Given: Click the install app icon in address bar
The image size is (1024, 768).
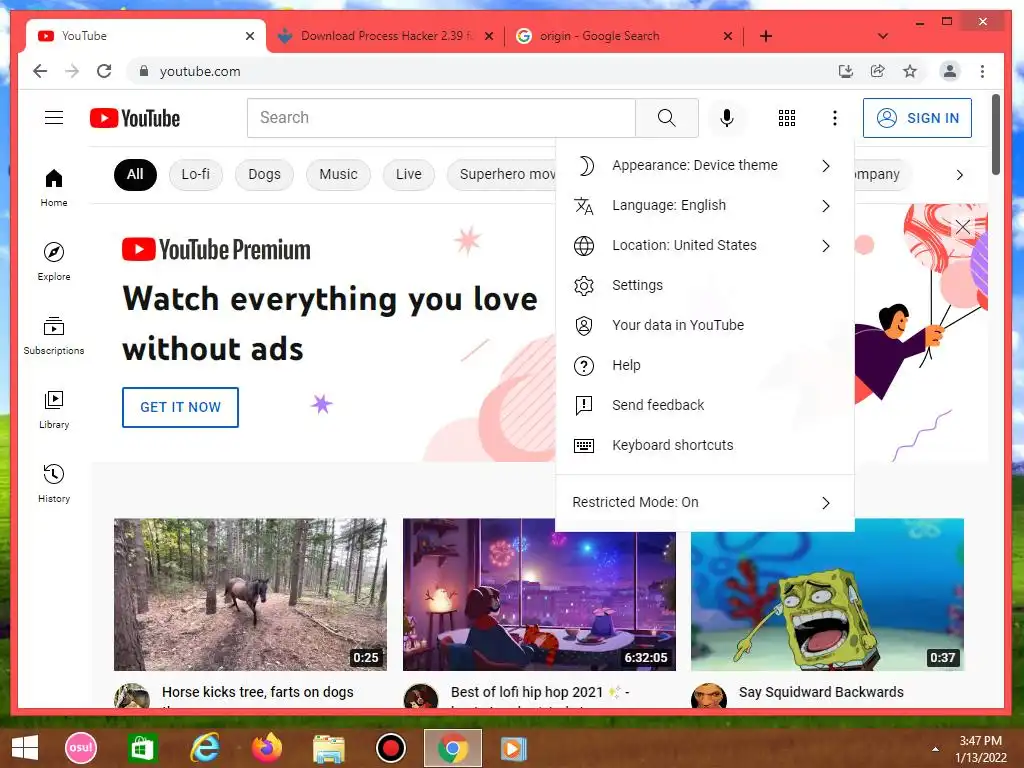Looking at the screenshot, I should point(846,71).
